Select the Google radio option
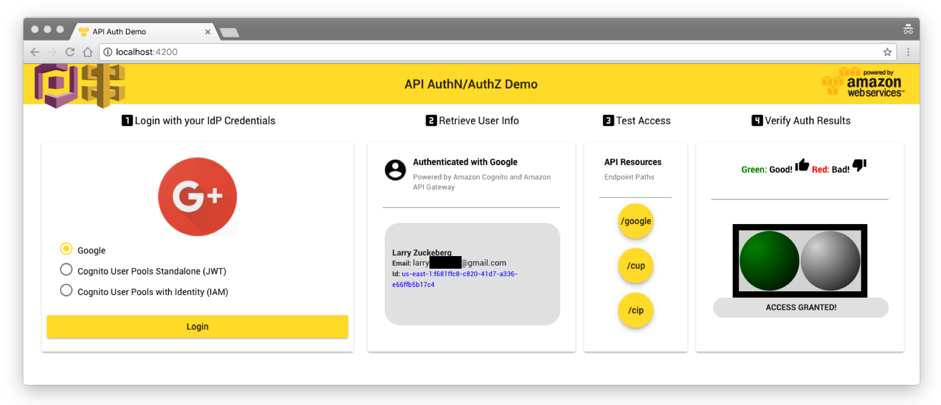The height and width of the screenshot is (405, 941). click(66, 249)
